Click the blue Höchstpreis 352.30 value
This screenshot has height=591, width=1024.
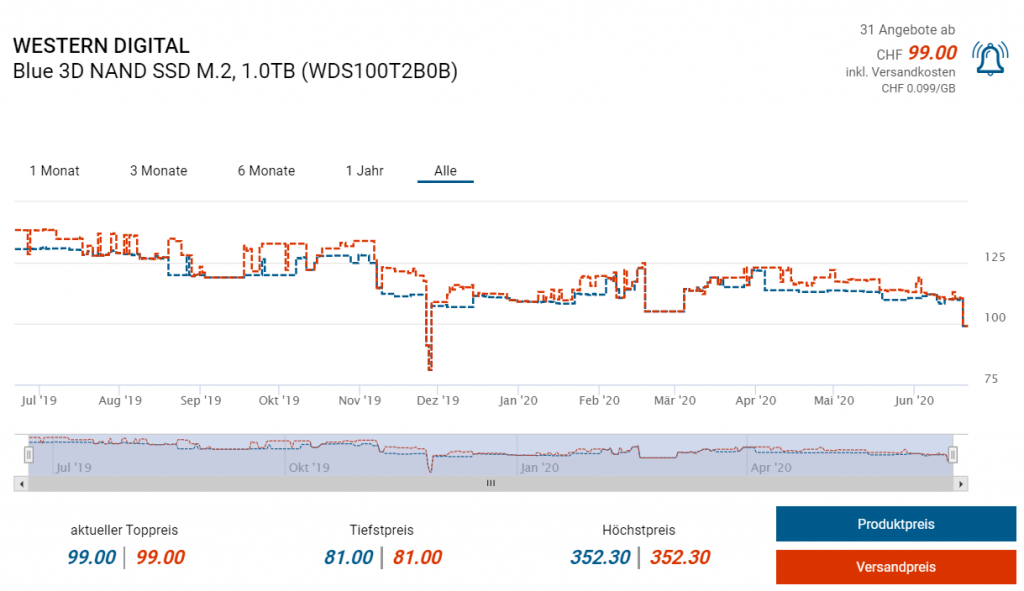[x=600, y=557]
